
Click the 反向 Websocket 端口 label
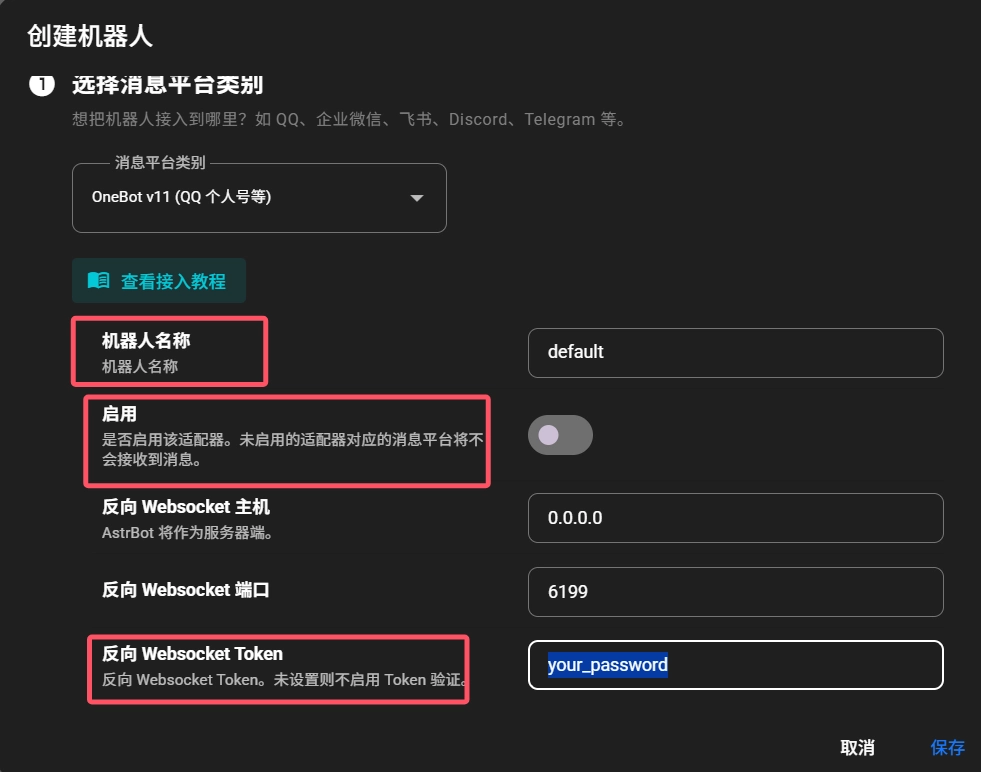186,590
